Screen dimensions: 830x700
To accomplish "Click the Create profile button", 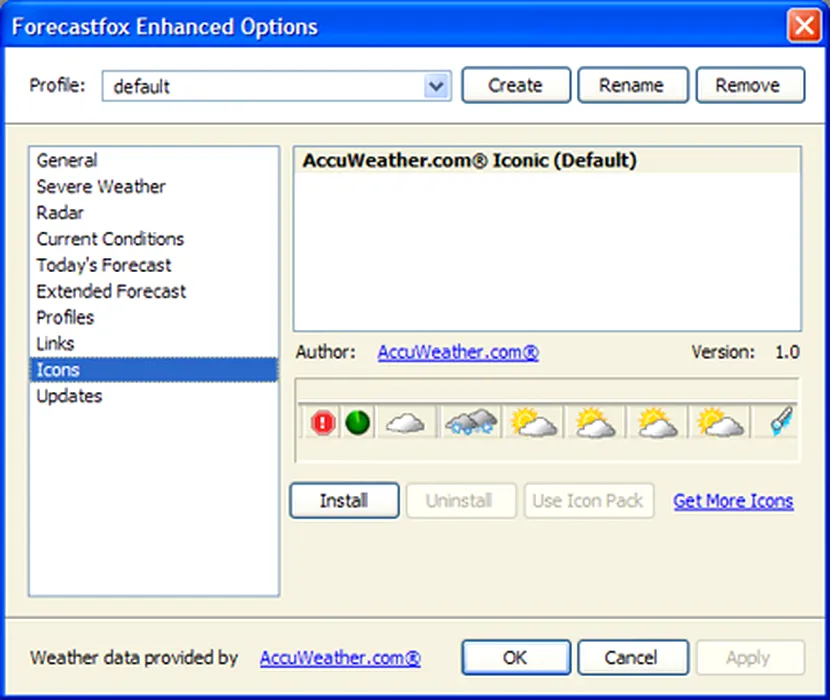I will [516, 85].
